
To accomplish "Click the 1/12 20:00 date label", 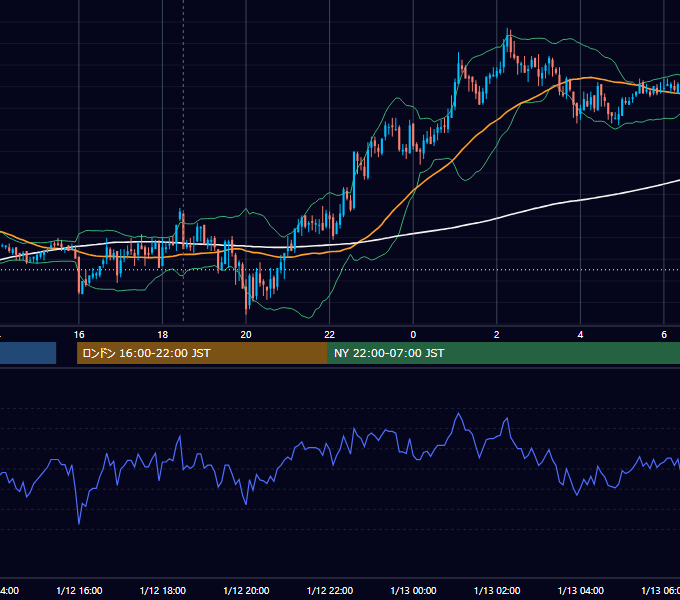I will click(x=246, y=590).
